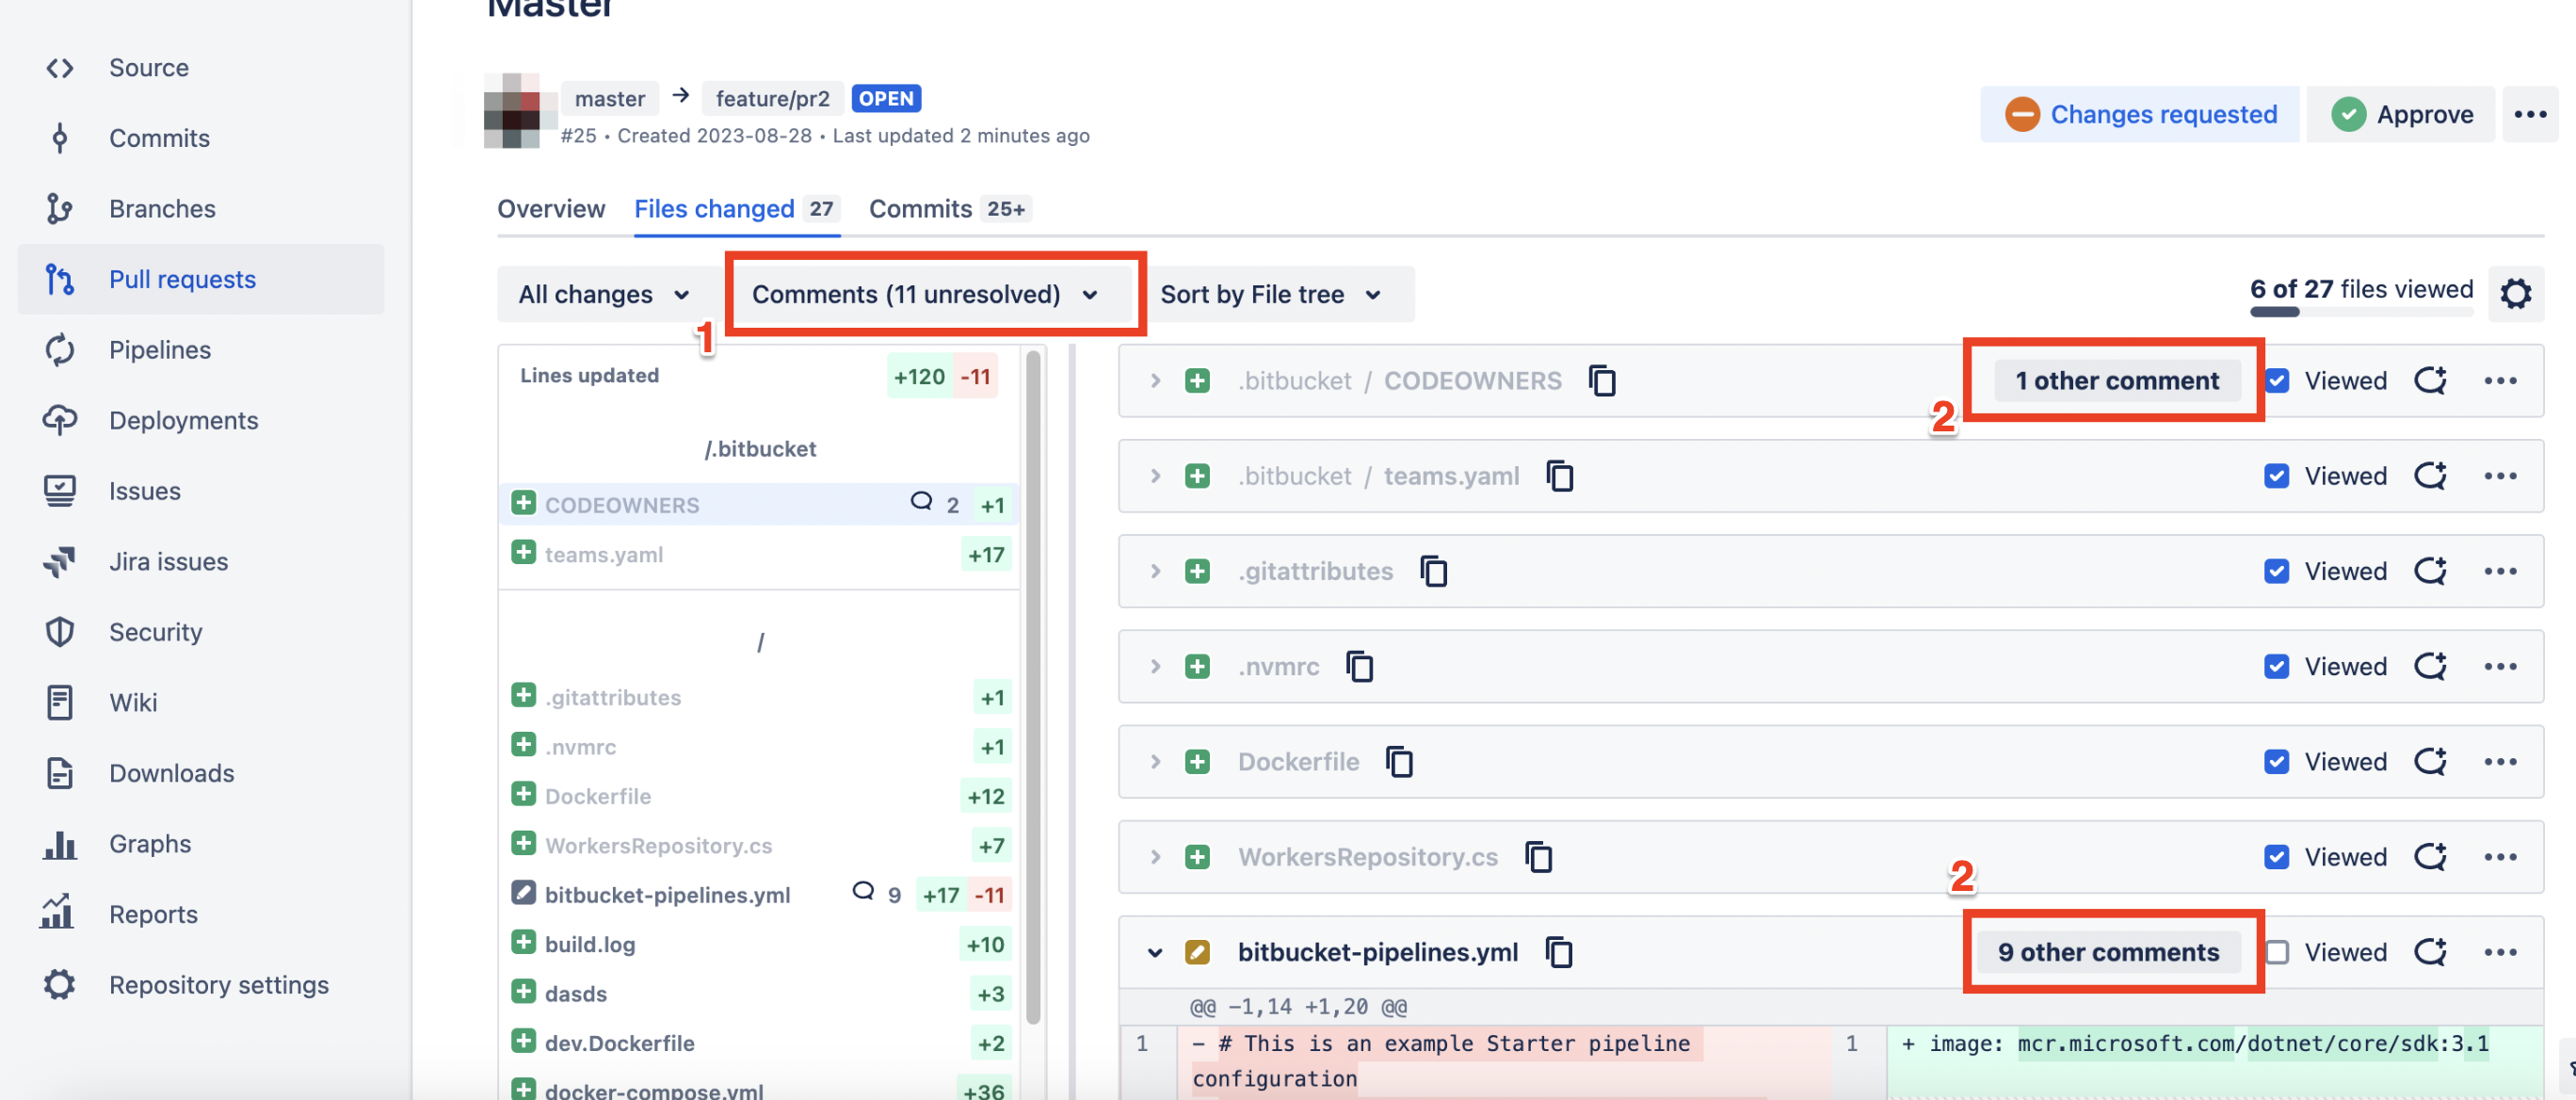The height and width of the screenshot is (1100, 2576).
Task: Uncheck Viewed for .bitbucket/teams.yaml
Action: tap(2277, 476)
